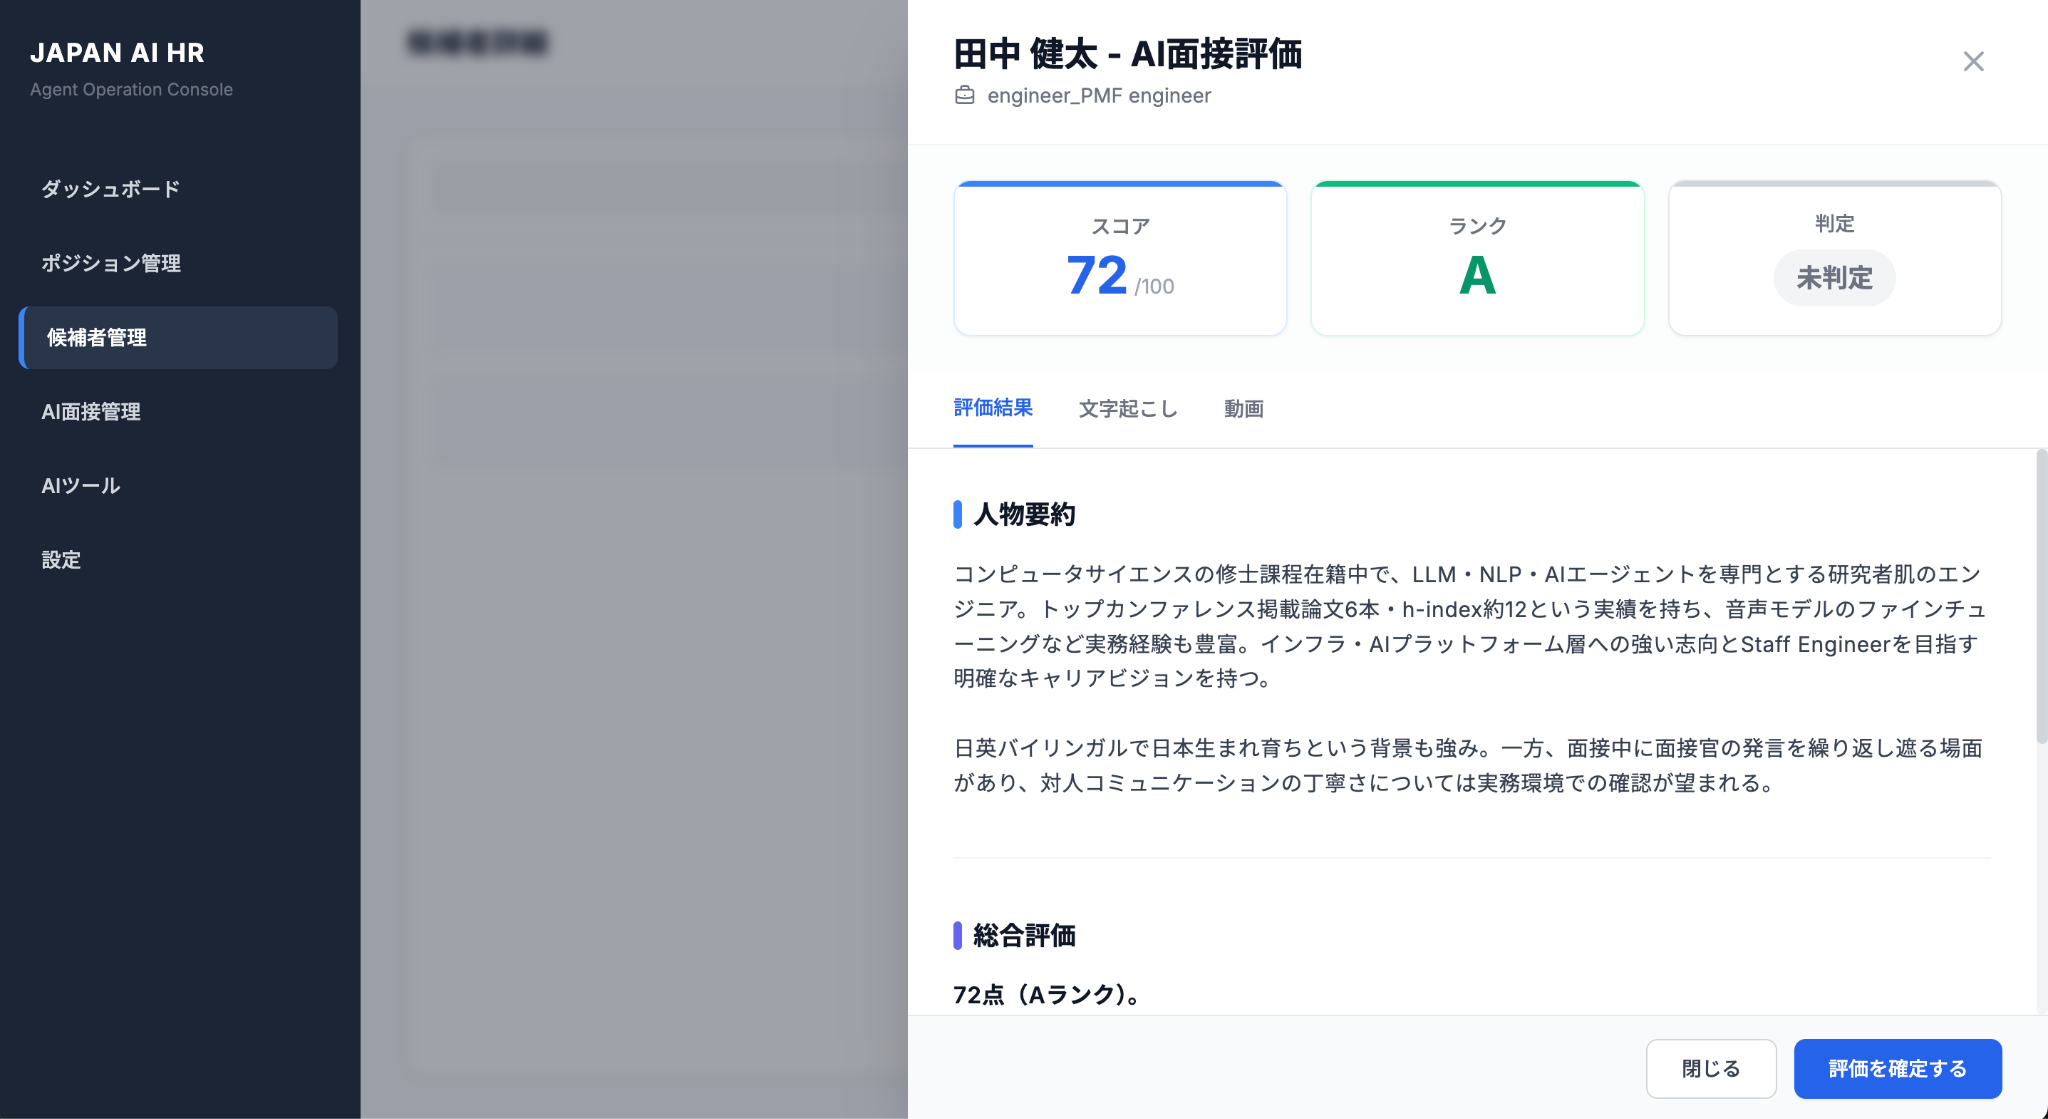
Task: Open 設定 in the sidebar
Action: coord(61,559)
